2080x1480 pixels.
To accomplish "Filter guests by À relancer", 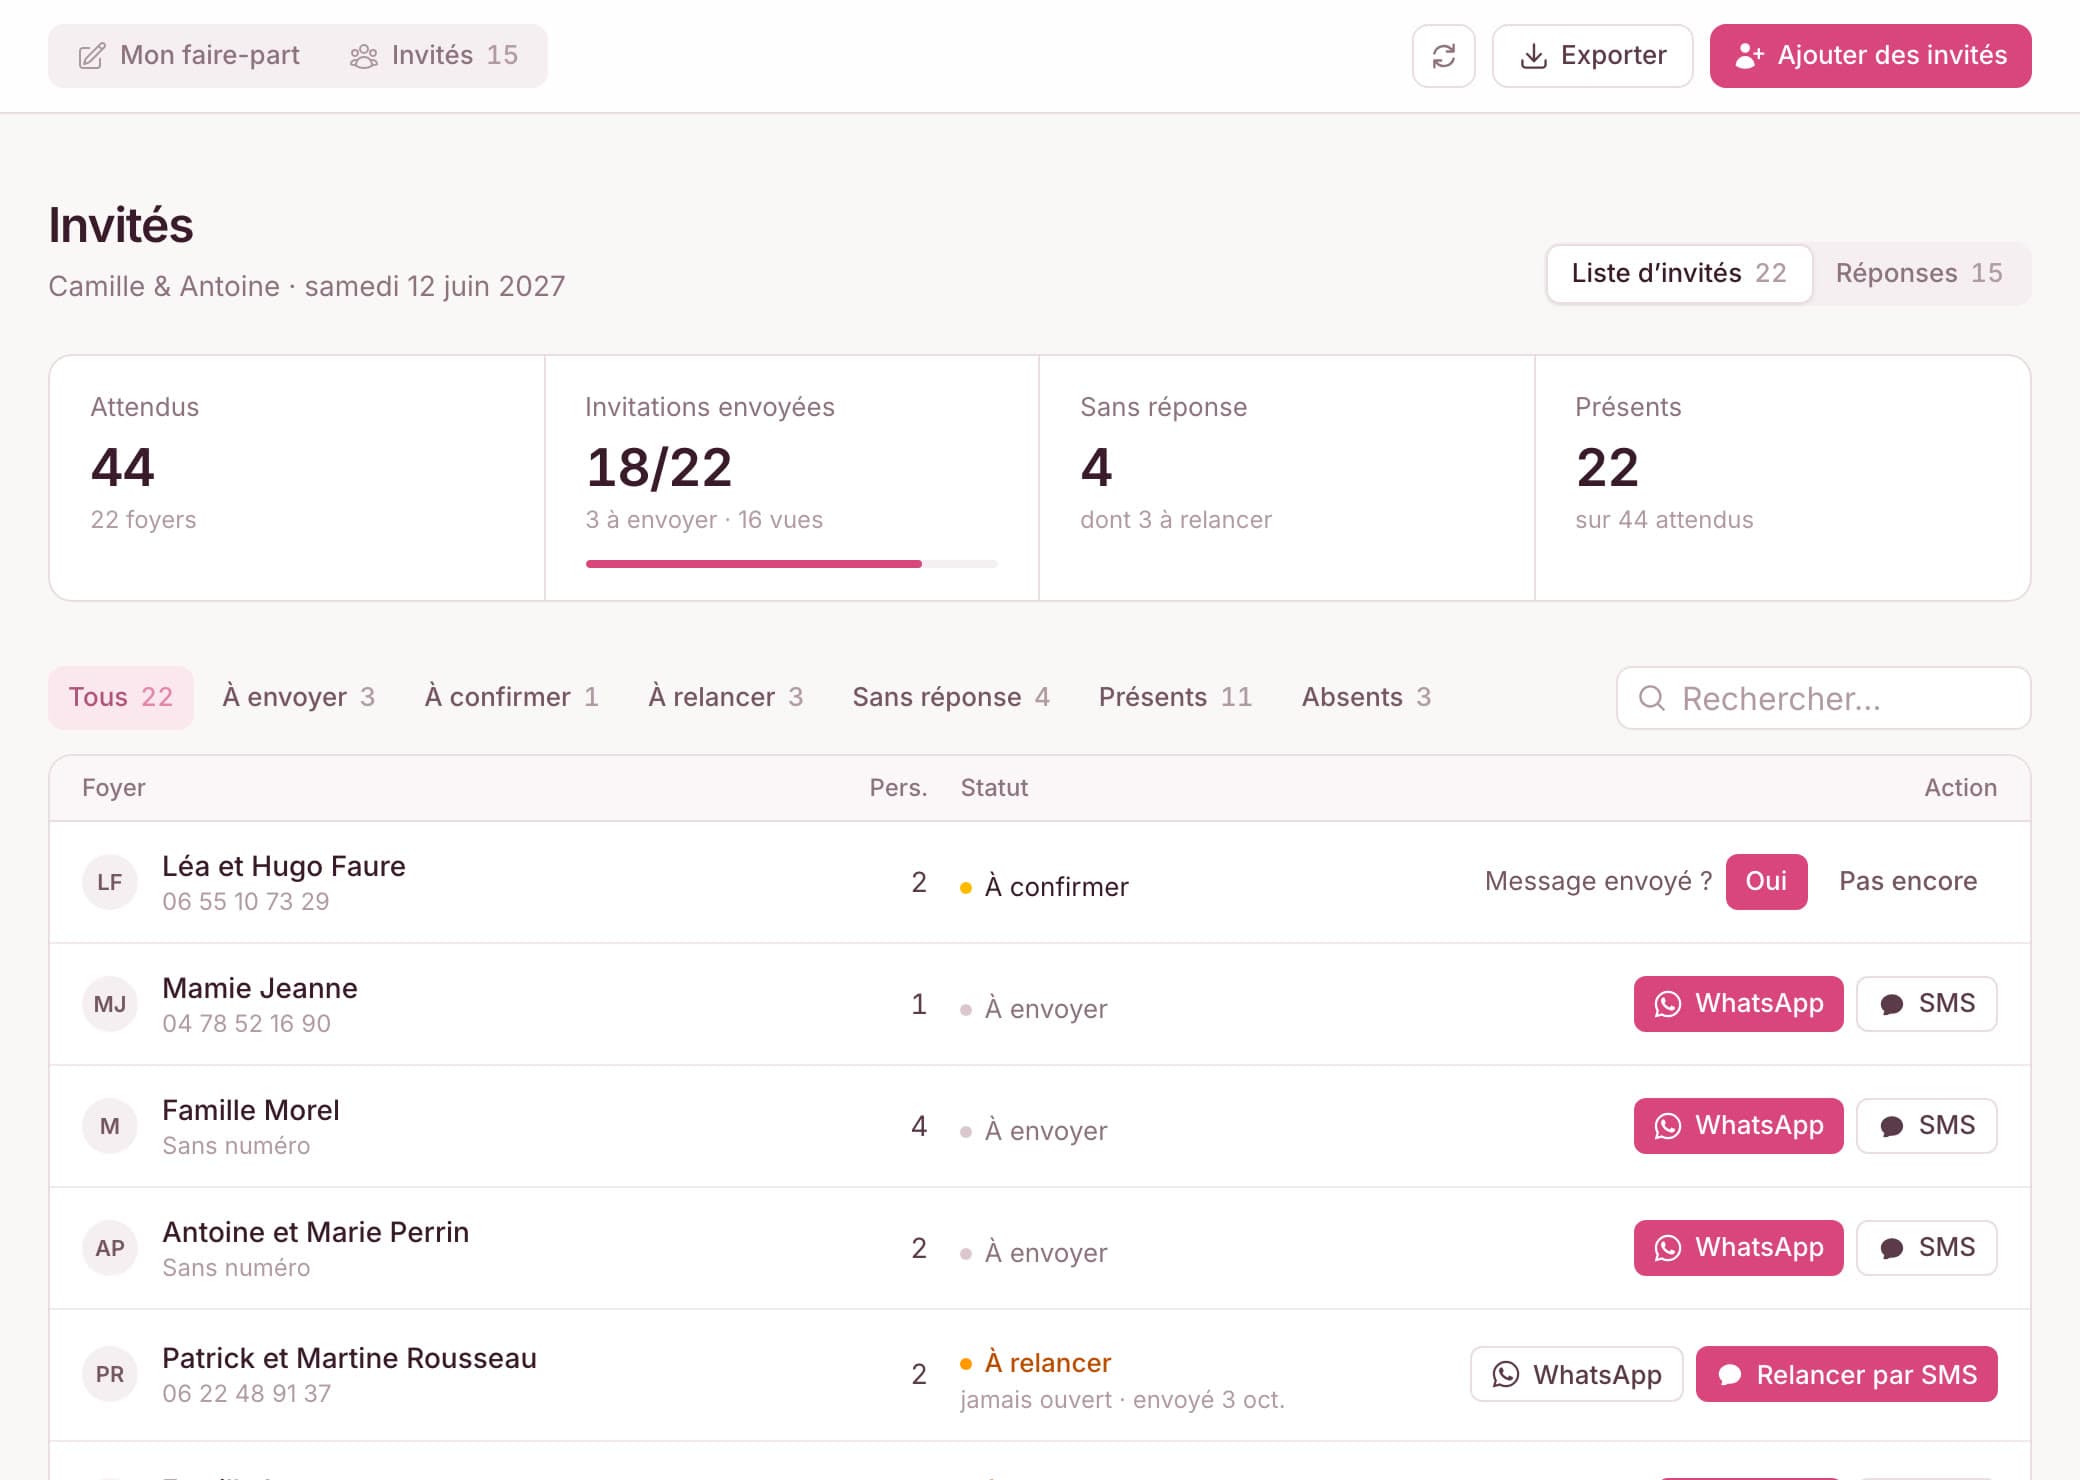I will tap(725, 697).
